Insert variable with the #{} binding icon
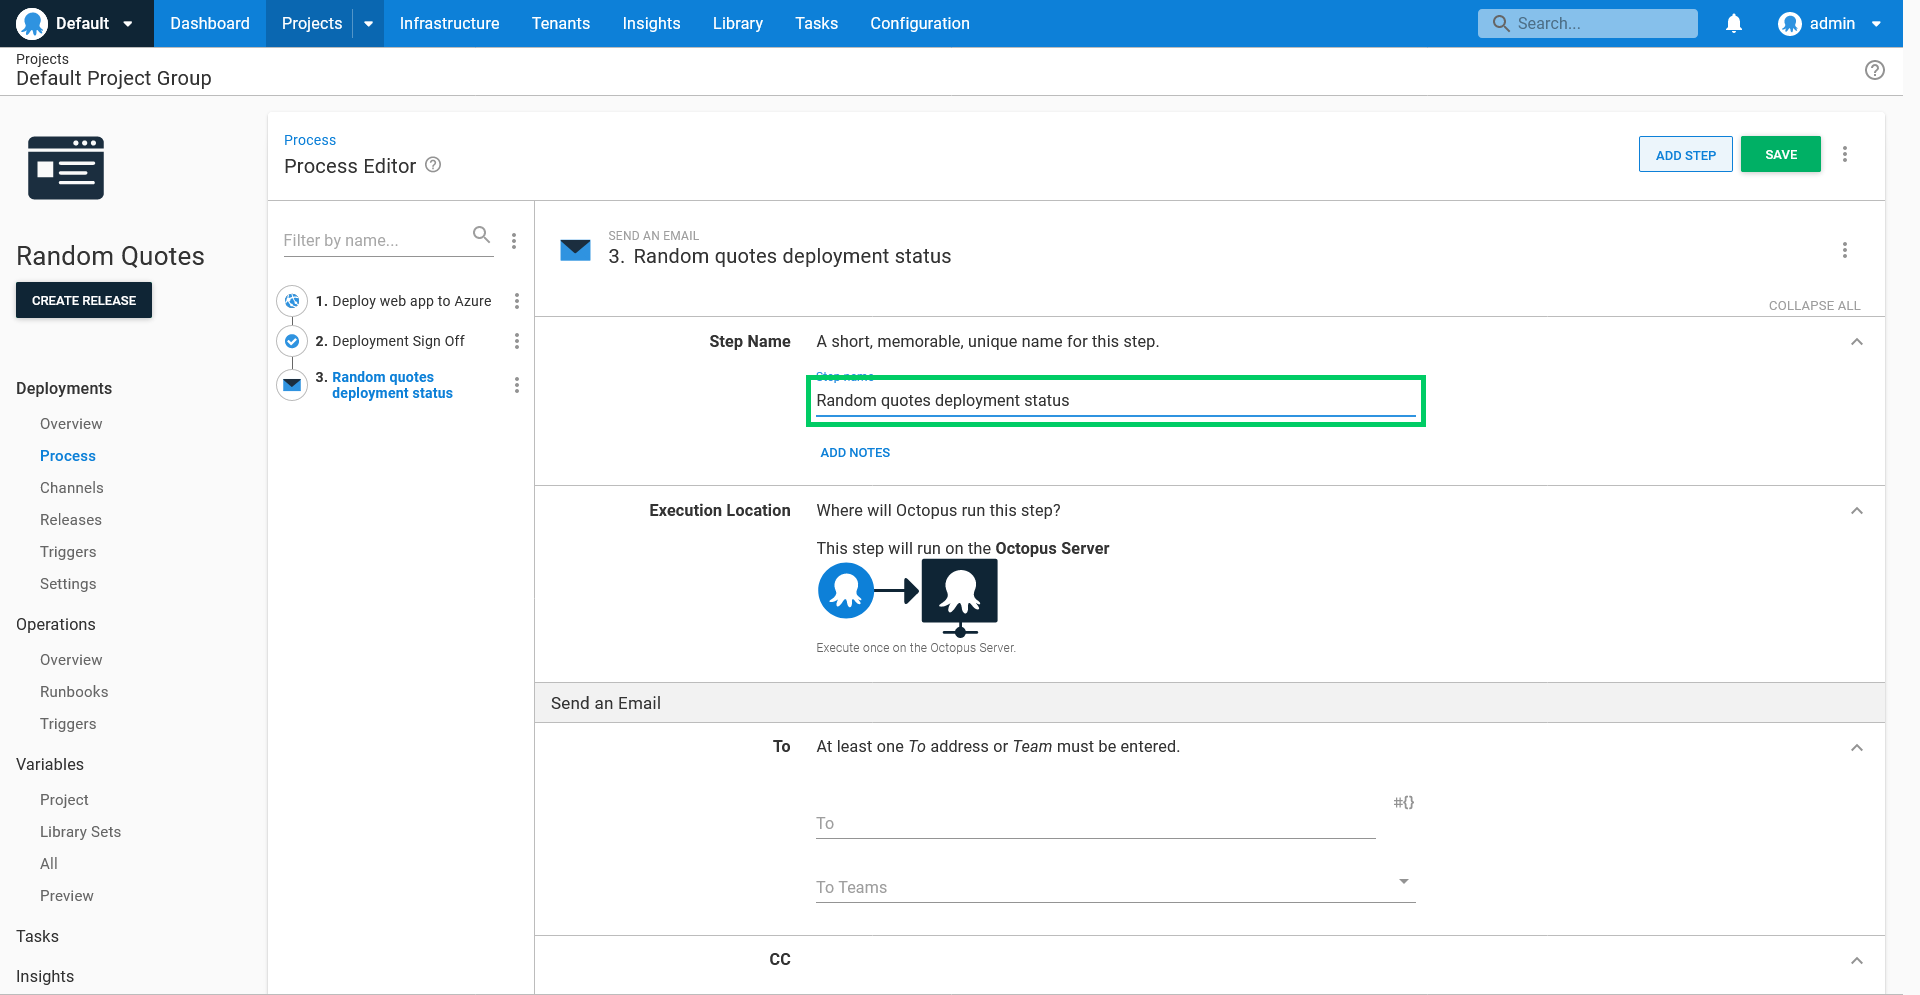 [x=1404, y=802]
